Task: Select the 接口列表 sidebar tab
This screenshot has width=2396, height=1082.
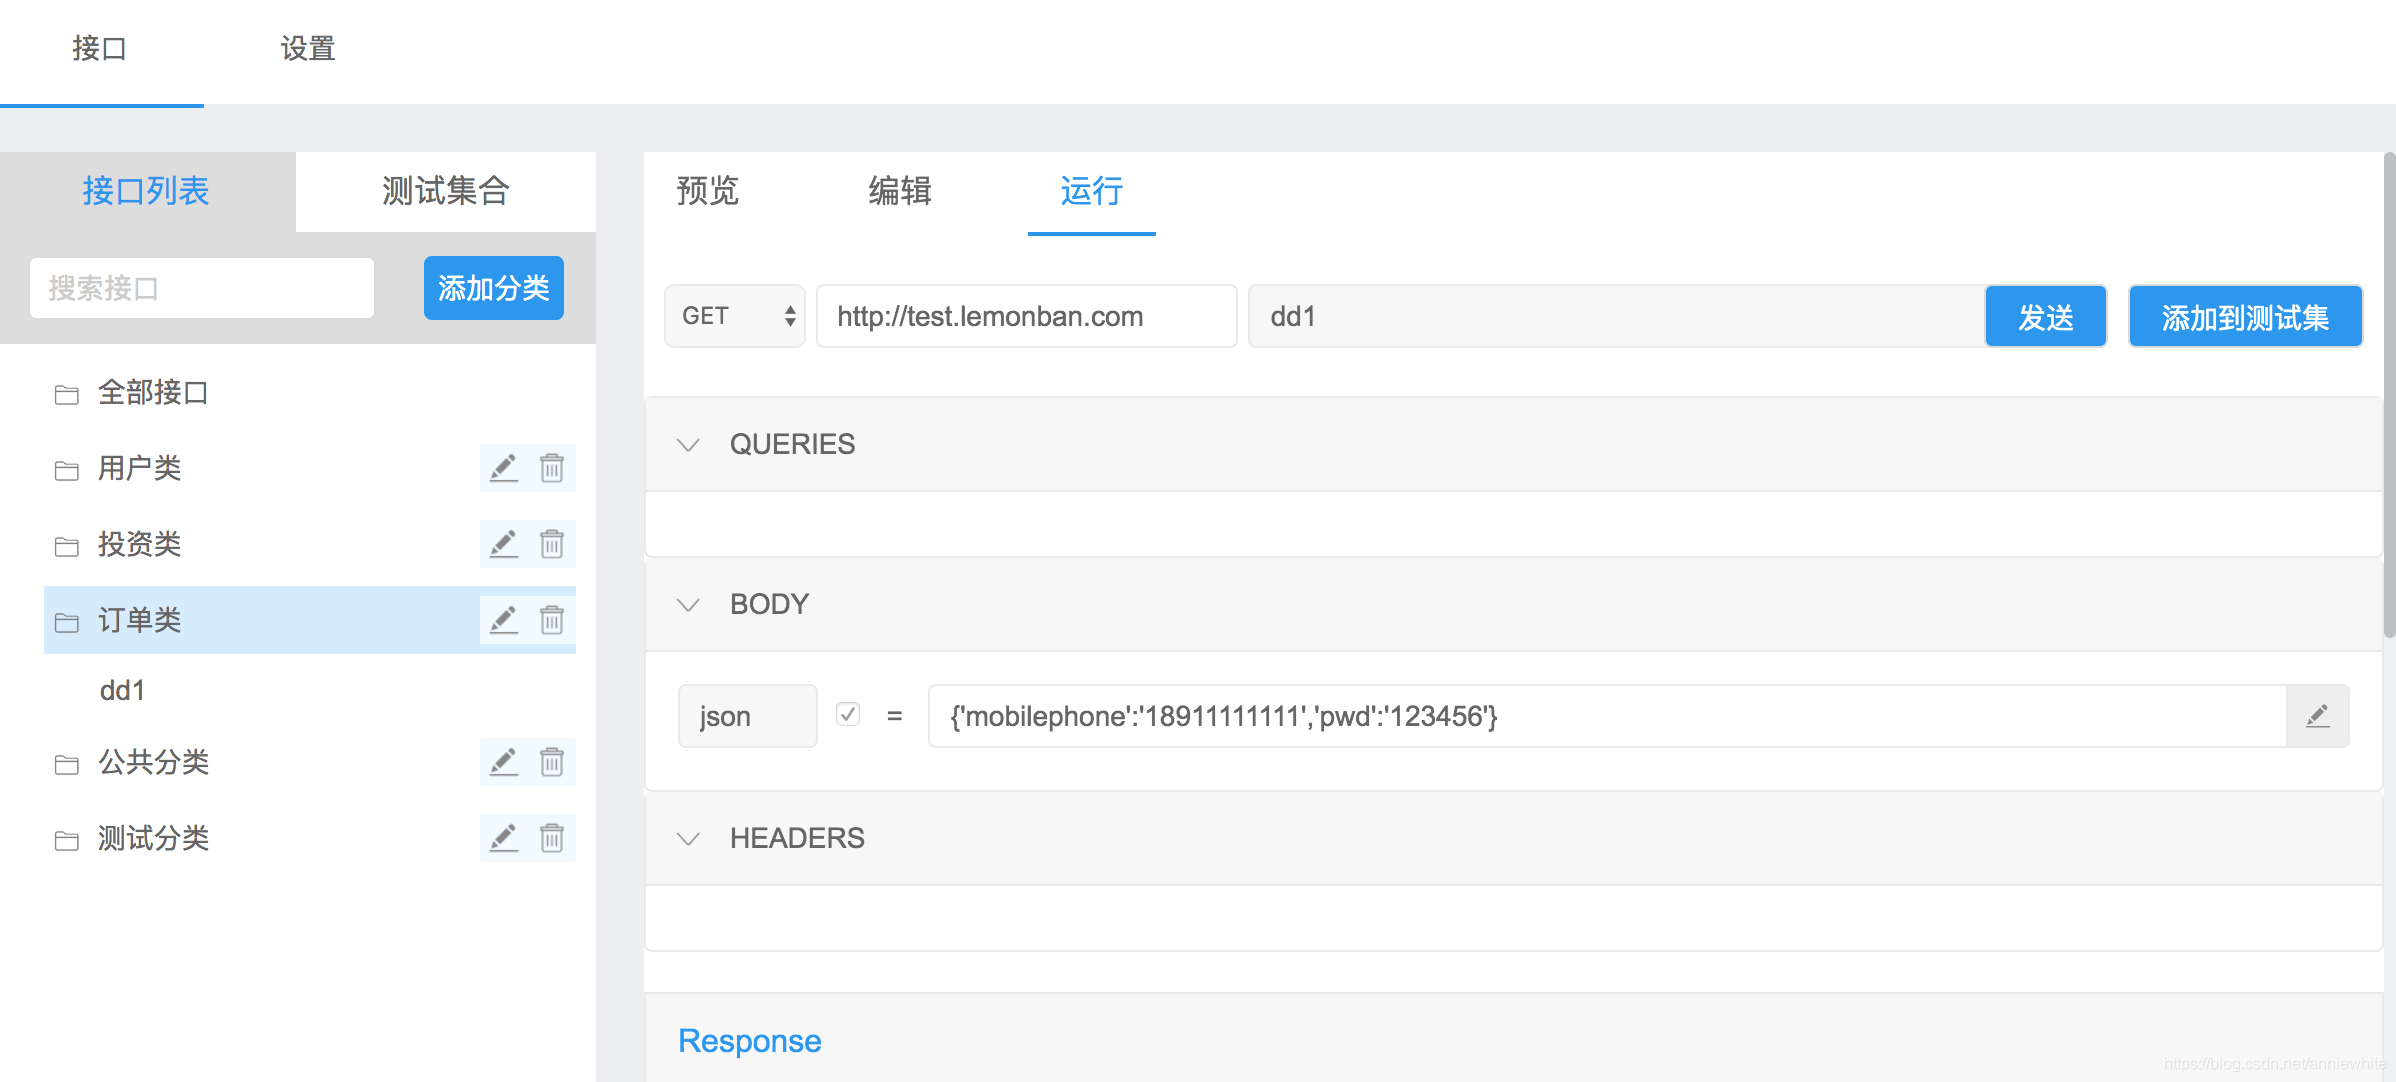Action: pyautogui.click(x=147, y=191)
